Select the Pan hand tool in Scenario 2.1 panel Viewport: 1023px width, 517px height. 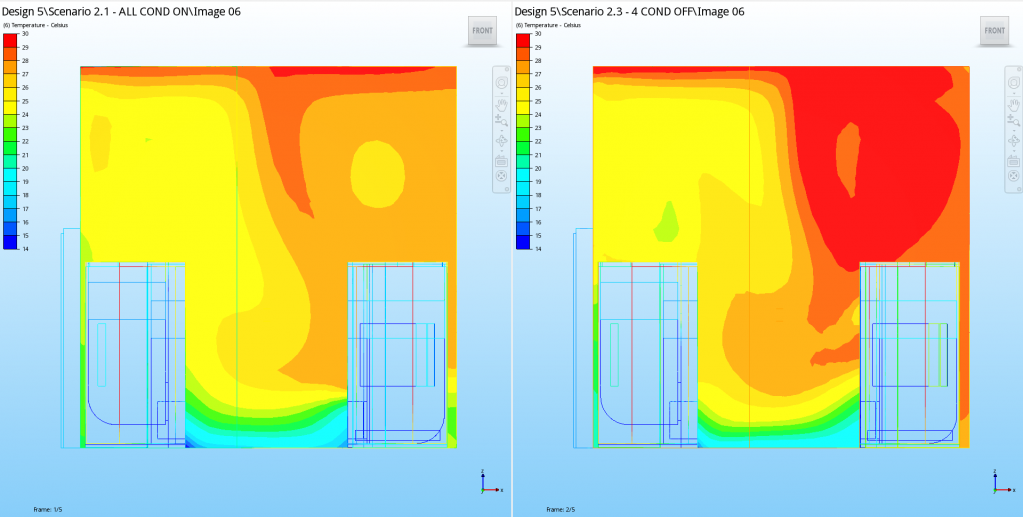(x=502, y=106)
